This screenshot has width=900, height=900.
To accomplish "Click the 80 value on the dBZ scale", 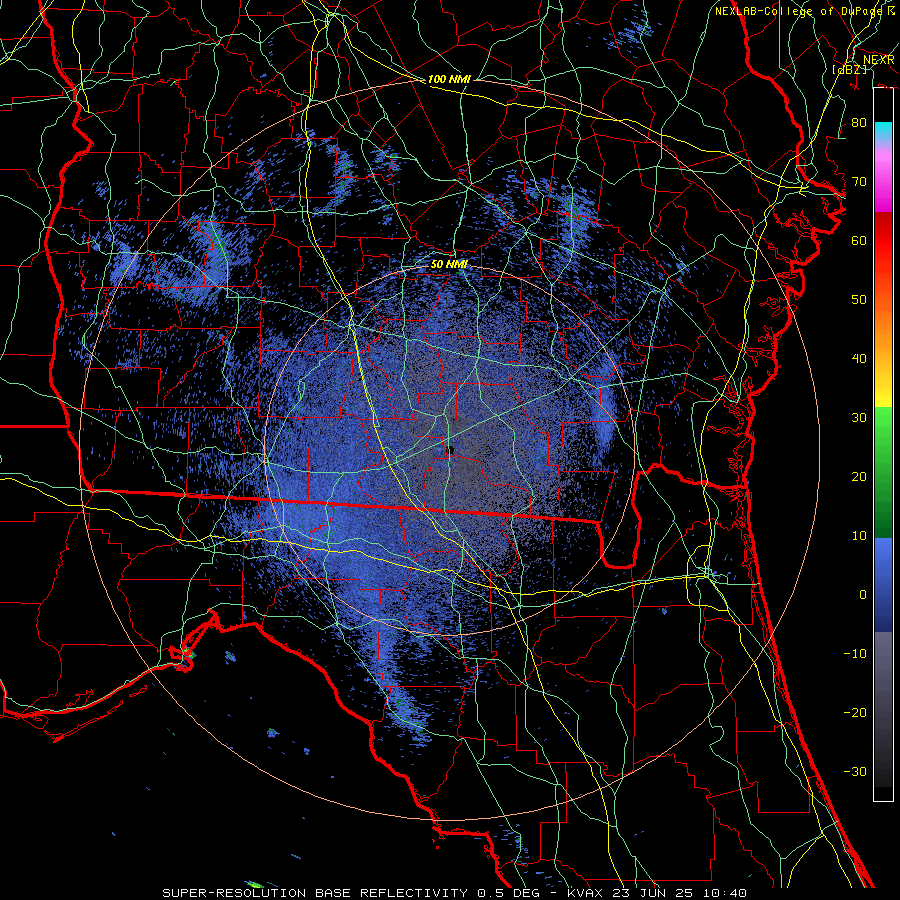I will tap(859, 123).
